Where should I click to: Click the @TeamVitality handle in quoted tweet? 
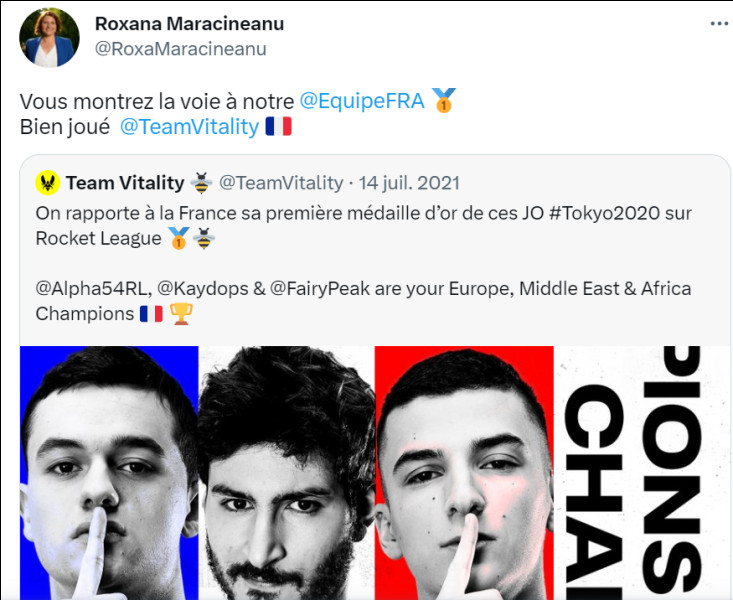pyautogui.click(x=281, y=183)
